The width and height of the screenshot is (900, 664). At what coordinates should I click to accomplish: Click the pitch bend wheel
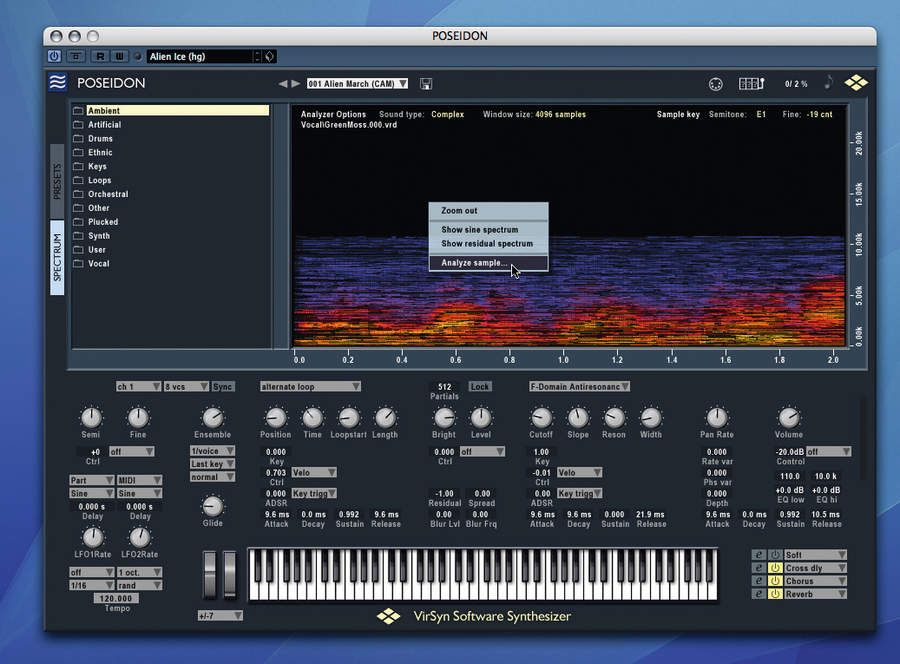tap(210, 574)
